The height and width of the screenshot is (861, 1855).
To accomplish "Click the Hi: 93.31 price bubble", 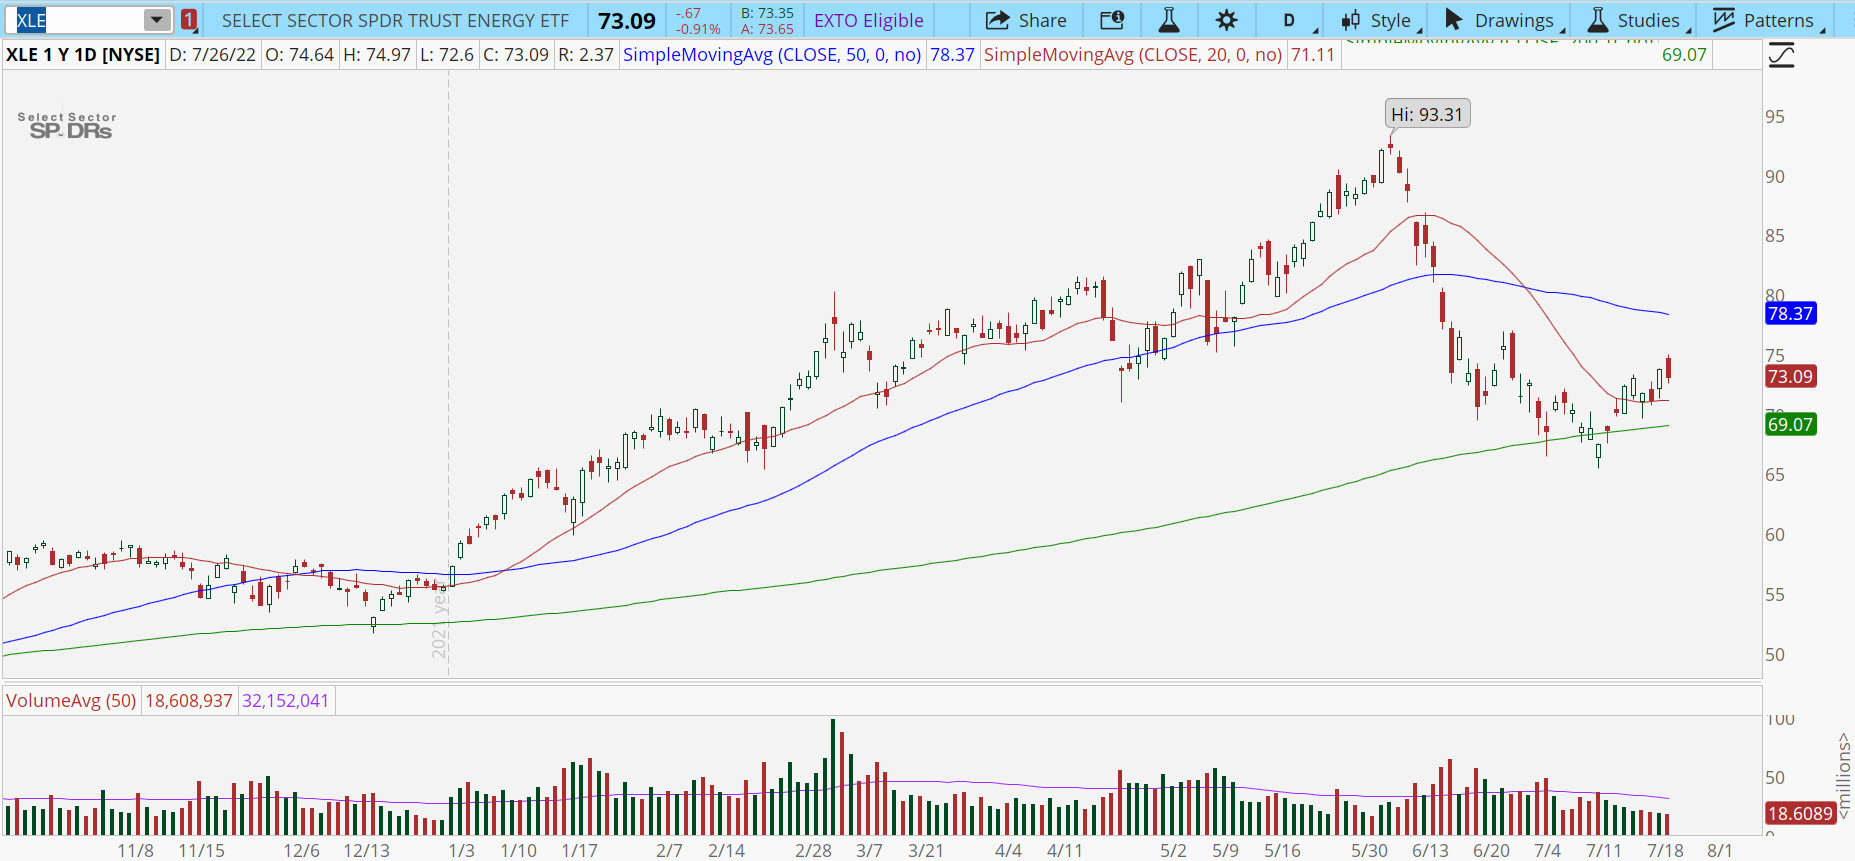I will coord(1427,114).
